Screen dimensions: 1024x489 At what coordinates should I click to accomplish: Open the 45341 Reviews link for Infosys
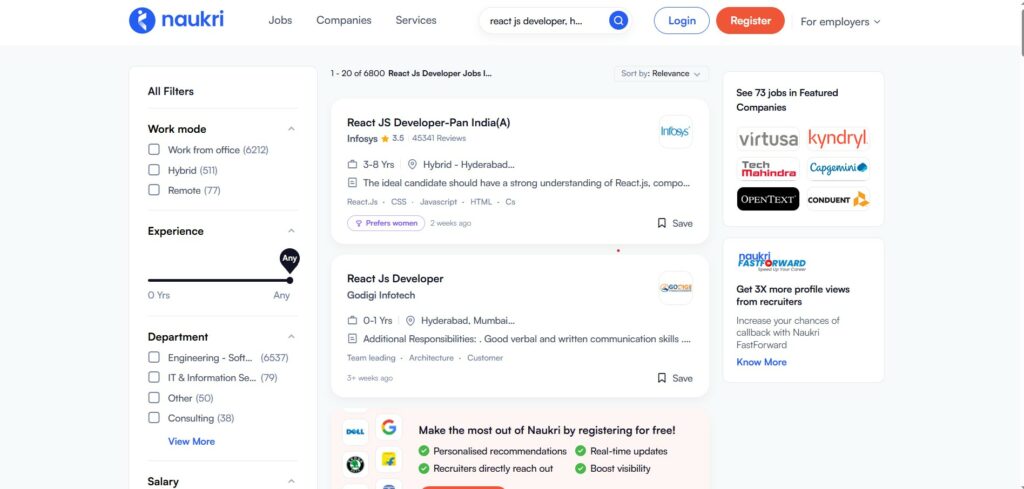pyautogui.click(x=439, y=138)
